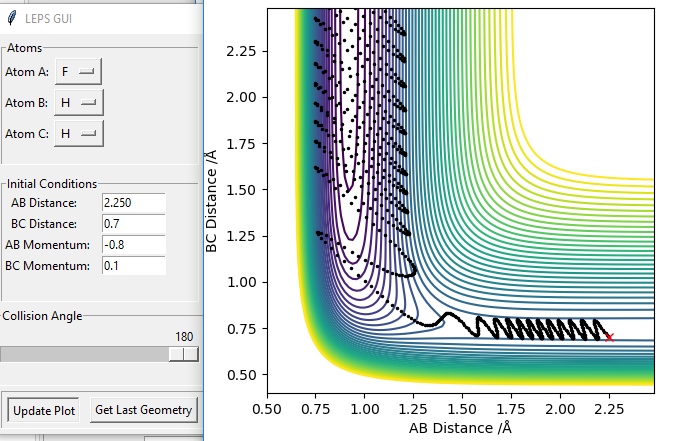Click the Update Plot button

[x=44, y=410]
